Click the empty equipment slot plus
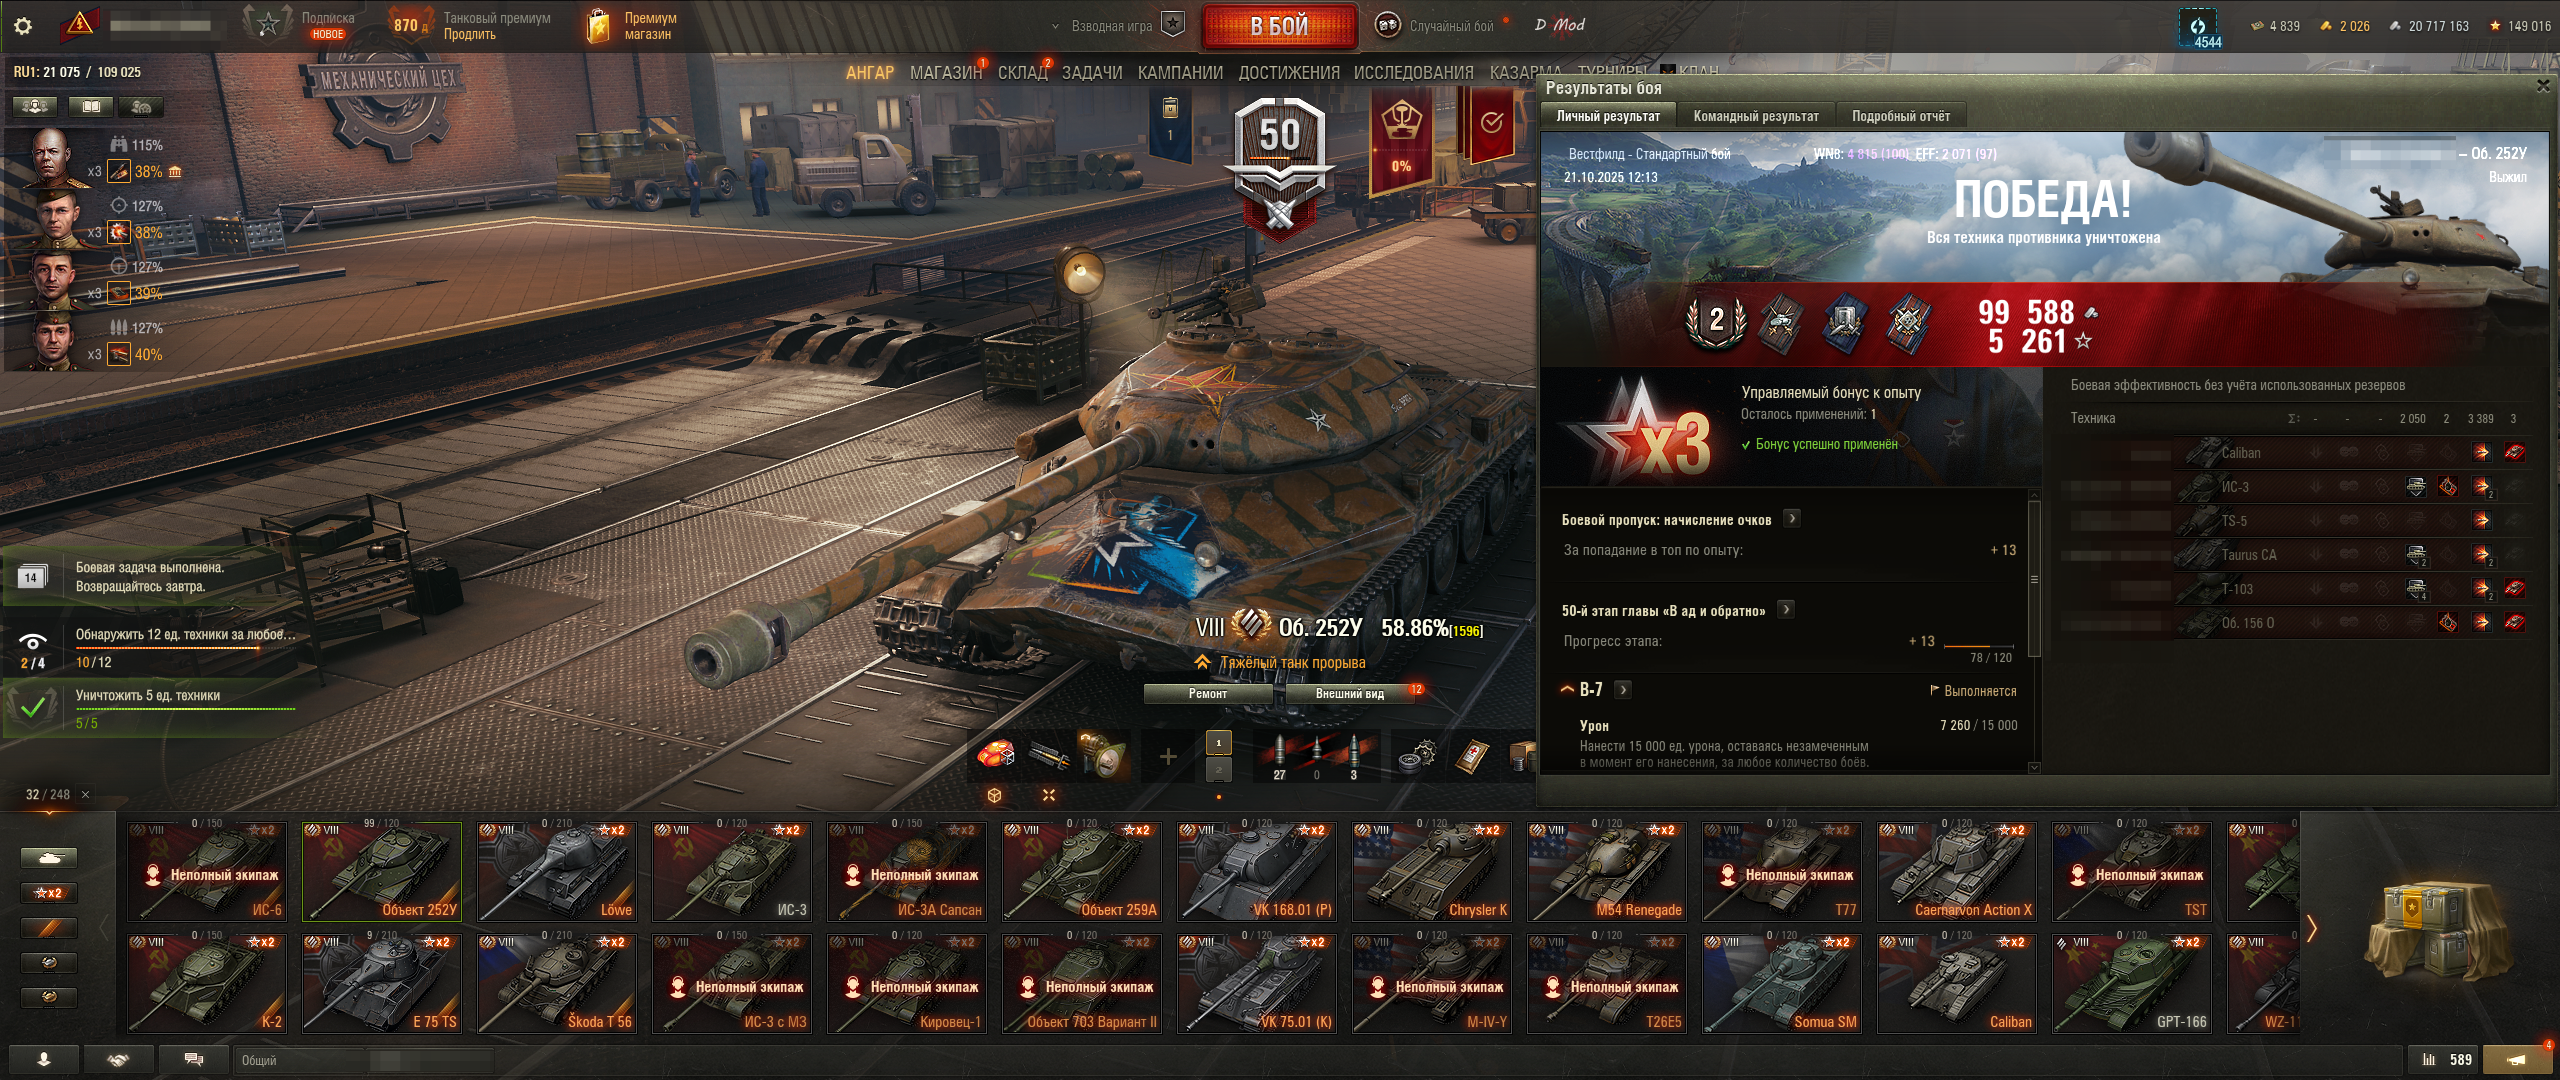 coord(1167,757)
